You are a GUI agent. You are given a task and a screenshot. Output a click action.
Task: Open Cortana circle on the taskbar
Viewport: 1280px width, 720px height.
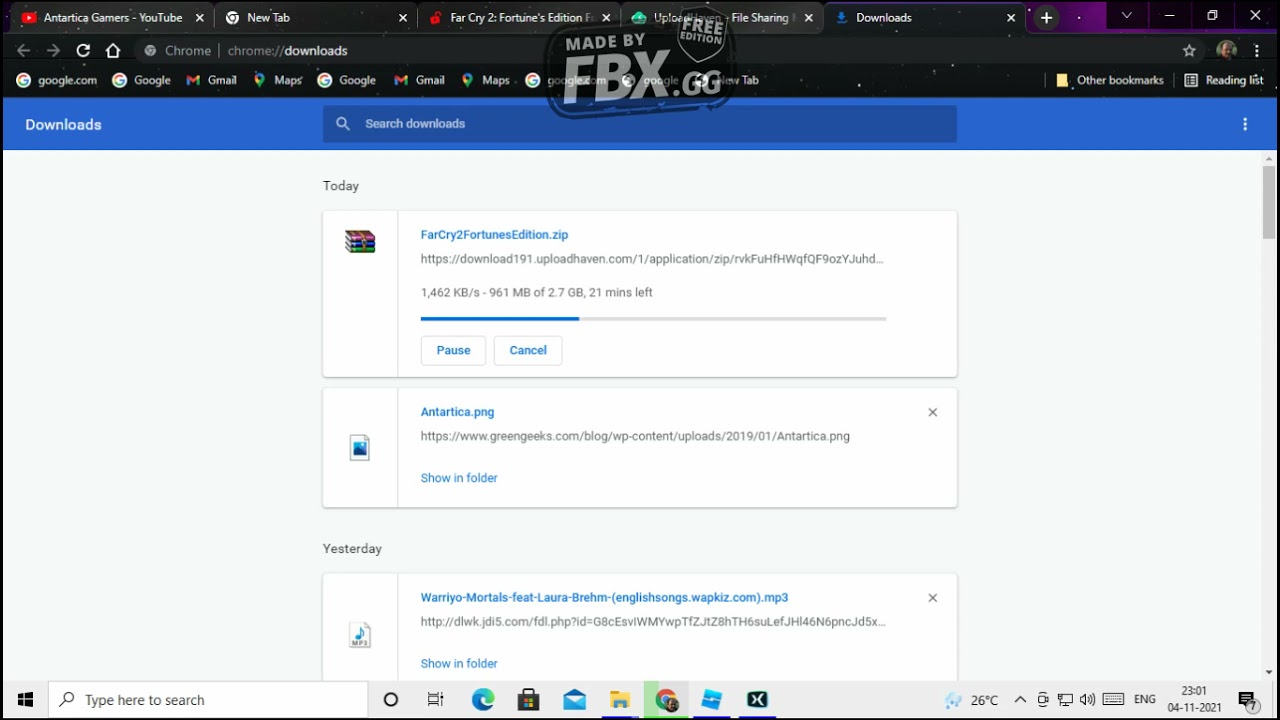pyautogui.click(x=391, y=700)
